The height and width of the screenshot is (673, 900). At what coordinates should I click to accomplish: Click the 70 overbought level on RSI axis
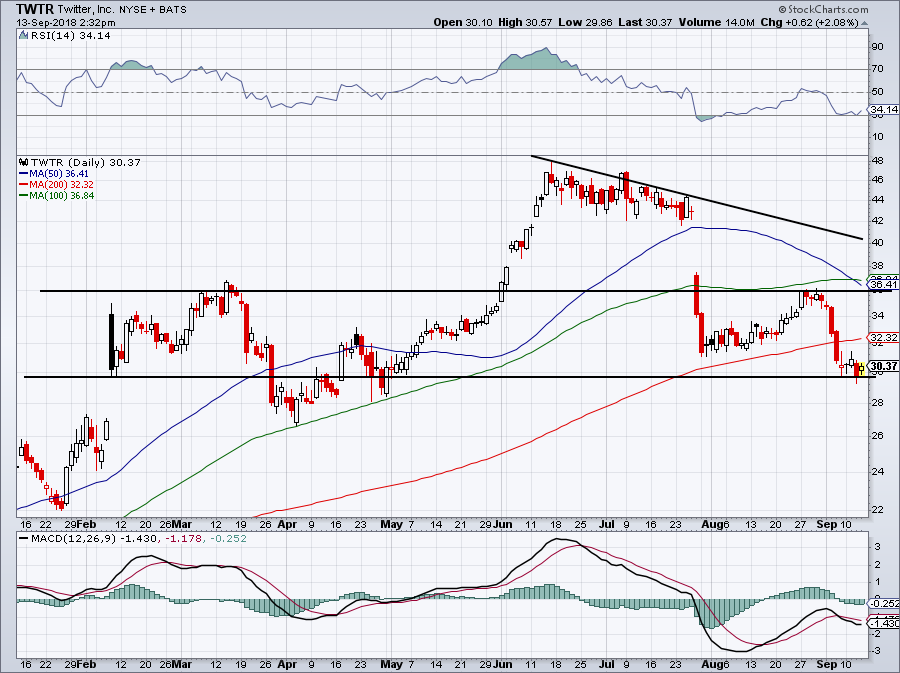click(x=878, y=69)
